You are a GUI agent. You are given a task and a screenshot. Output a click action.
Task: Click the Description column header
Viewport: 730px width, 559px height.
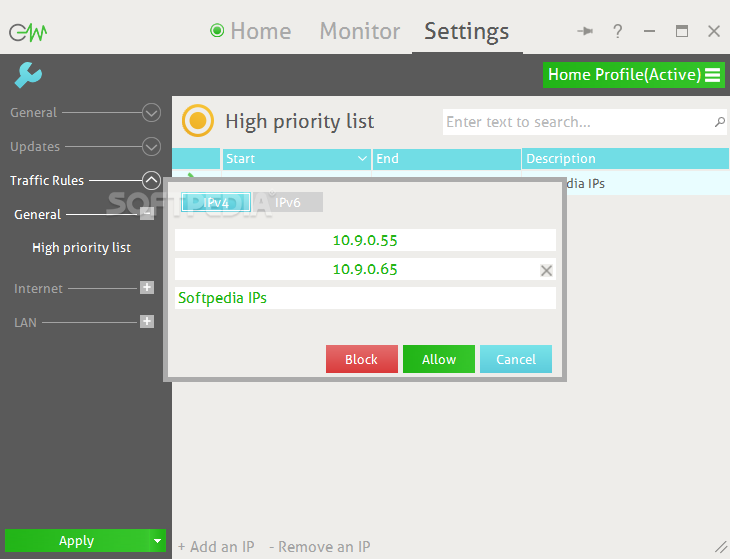[x=625, y=159]
